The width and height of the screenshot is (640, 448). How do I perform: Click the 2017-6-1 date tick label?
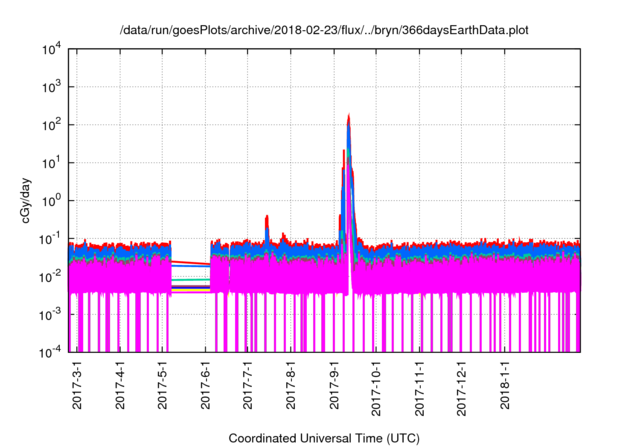[205, 384]
